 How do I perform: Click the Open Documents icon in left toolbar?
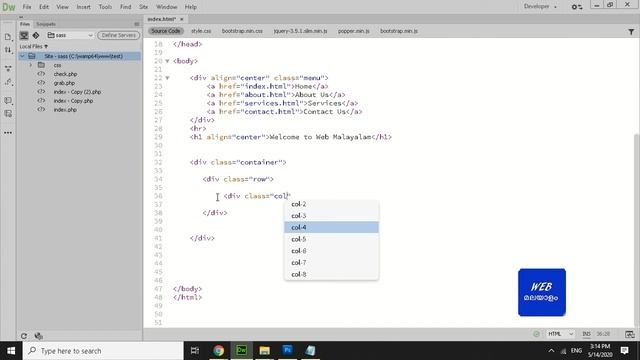coord(8,37)
